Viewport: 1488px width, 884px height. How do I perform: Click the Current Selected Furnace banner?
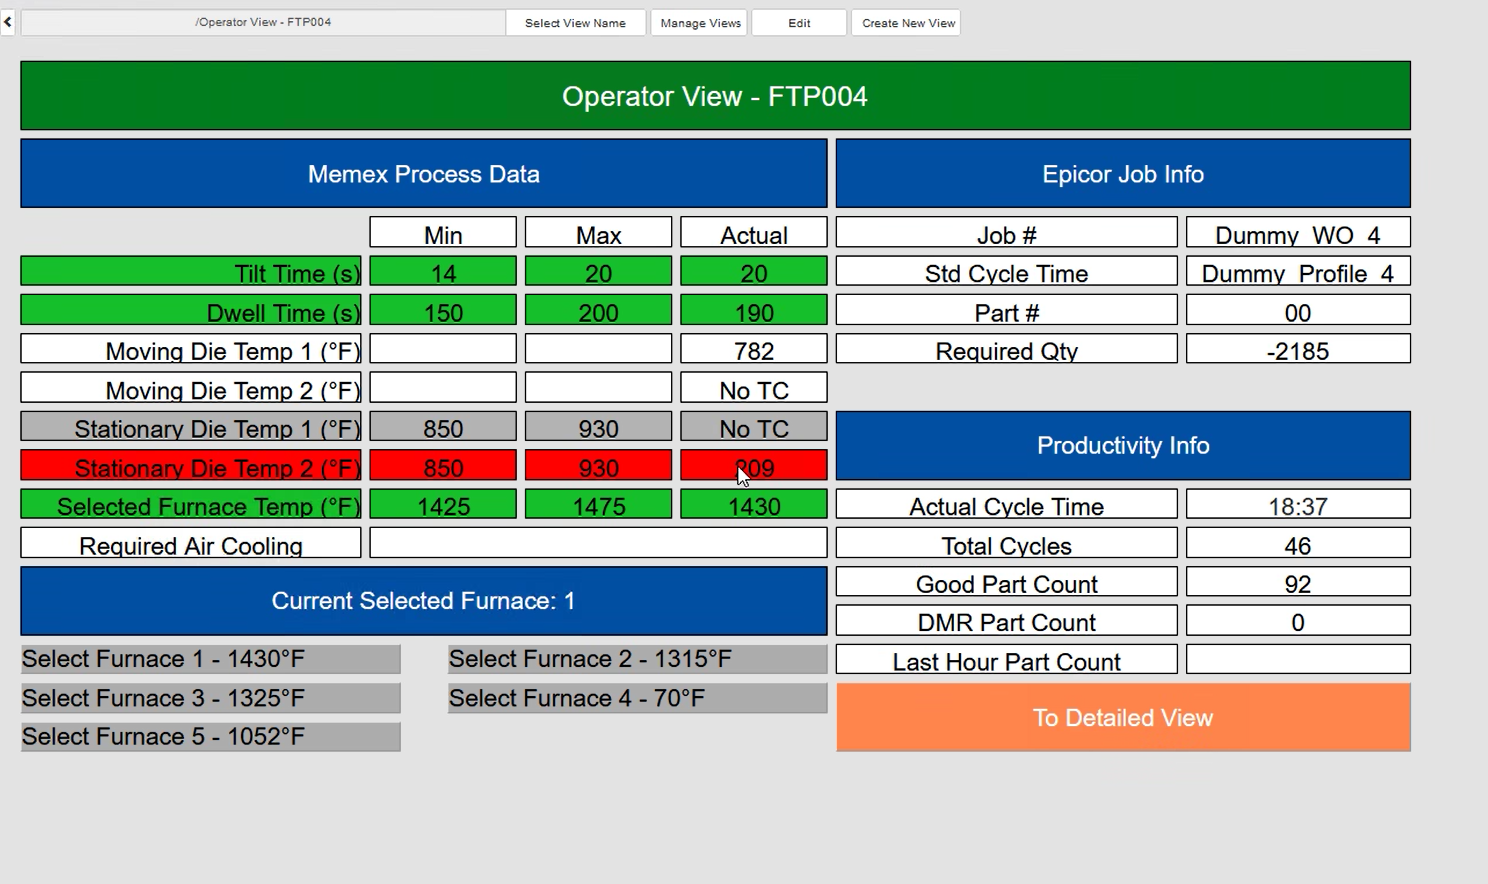click(423, 601)
